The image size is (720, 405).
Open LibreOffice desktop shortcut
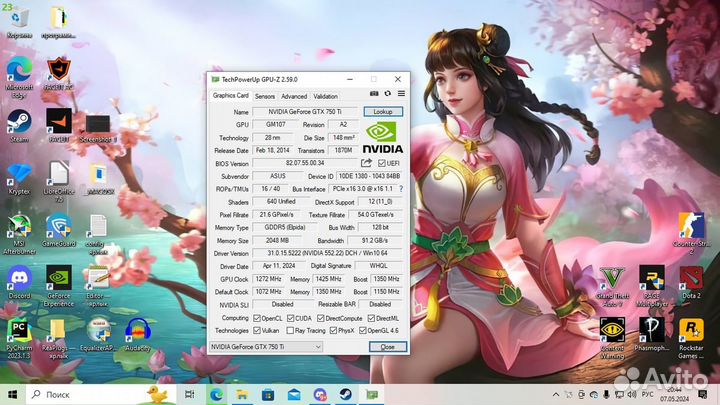click(x=58, y=181)
